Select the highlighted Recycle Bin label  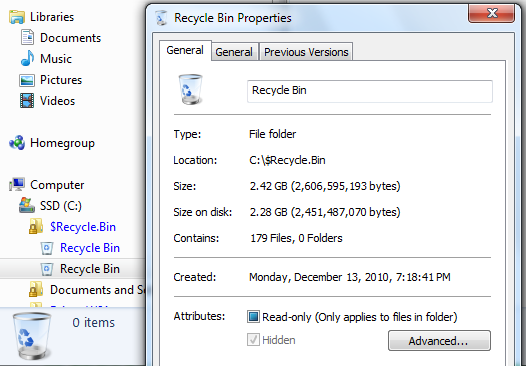[90, 269]
